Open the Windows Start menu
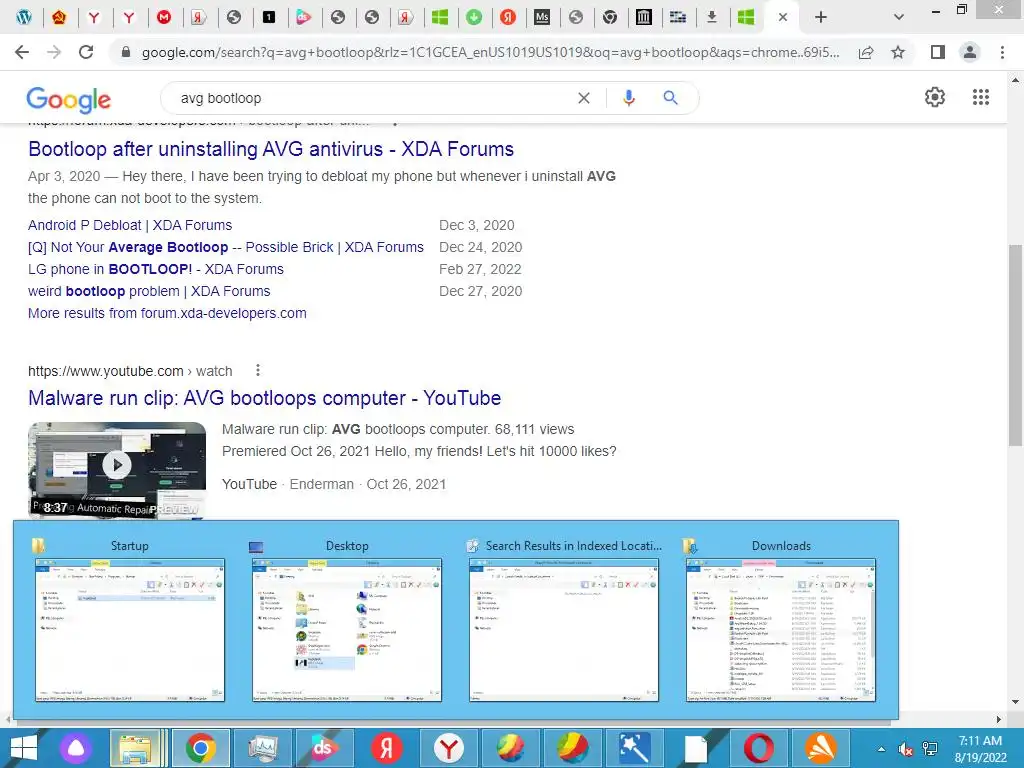This screenshot has height=768, width=1024. (x=24, y=748)
